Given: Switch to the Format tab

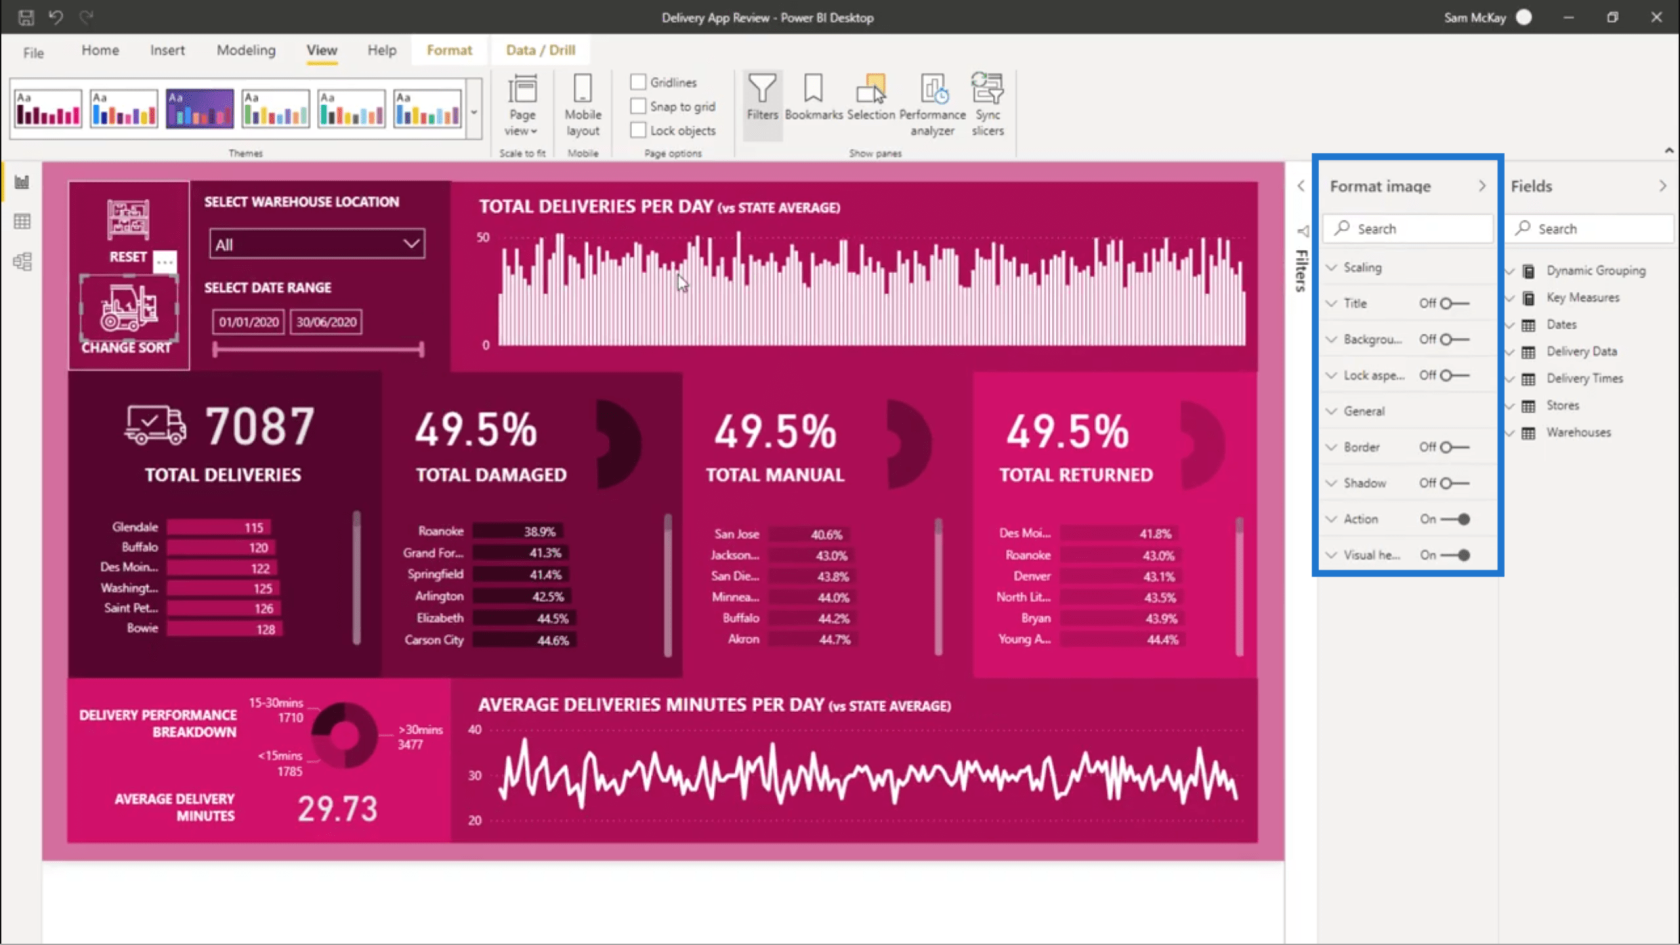Looking at the screenshot, I should tap(449, 50).
